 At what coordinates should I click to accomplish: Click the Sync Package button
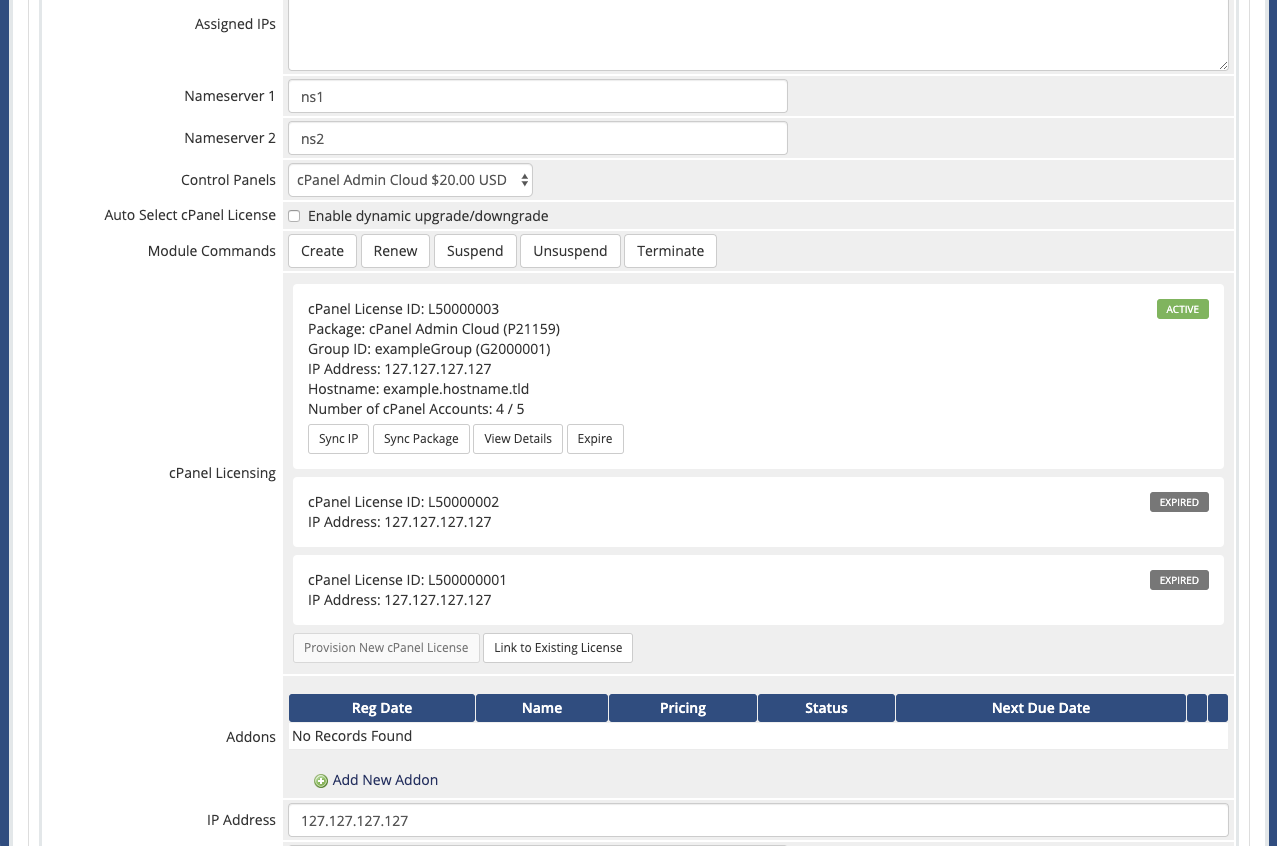(x=421, y=439)
